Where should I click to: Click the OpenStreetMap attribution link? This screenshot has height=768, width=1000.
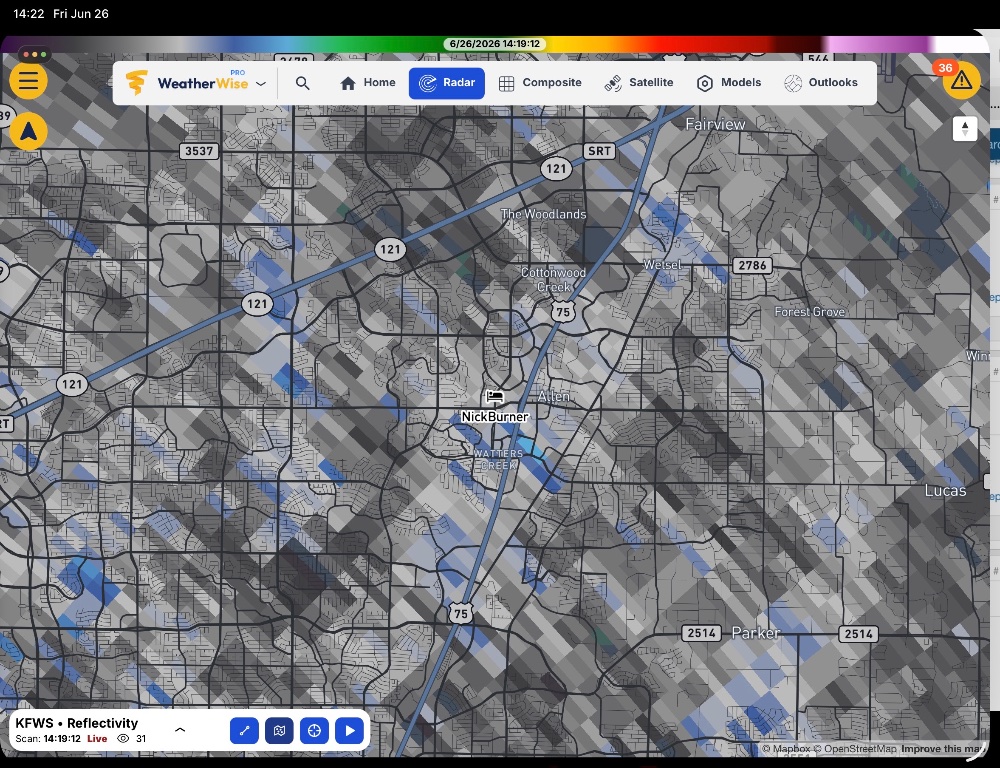pos(855,748)
